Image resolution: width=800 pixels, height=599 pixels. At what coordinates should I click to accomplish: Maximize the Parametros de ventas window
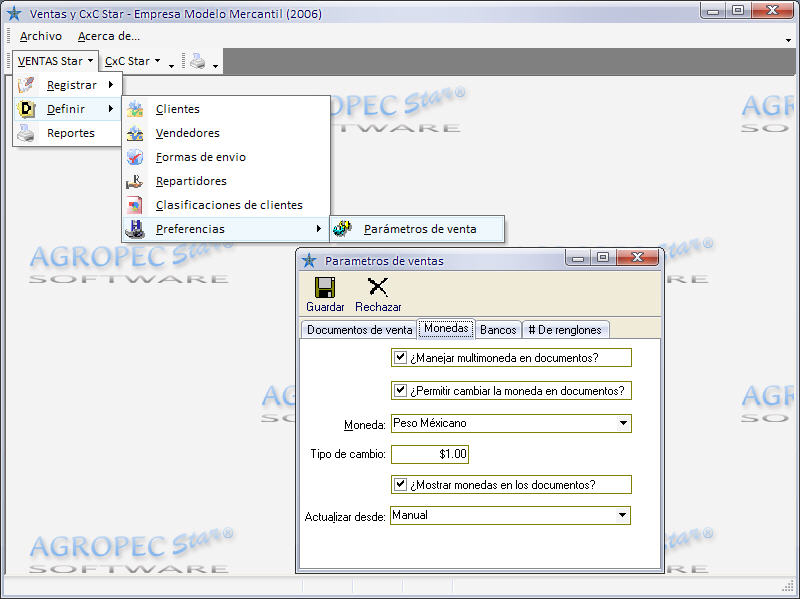point(603,258)
